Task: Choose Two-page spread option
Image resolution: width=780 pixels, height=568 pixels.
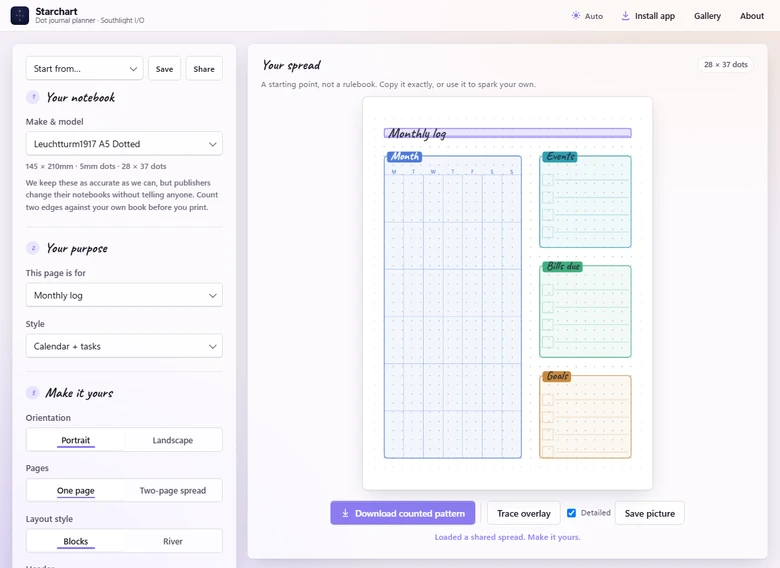Action: [173, 490]
